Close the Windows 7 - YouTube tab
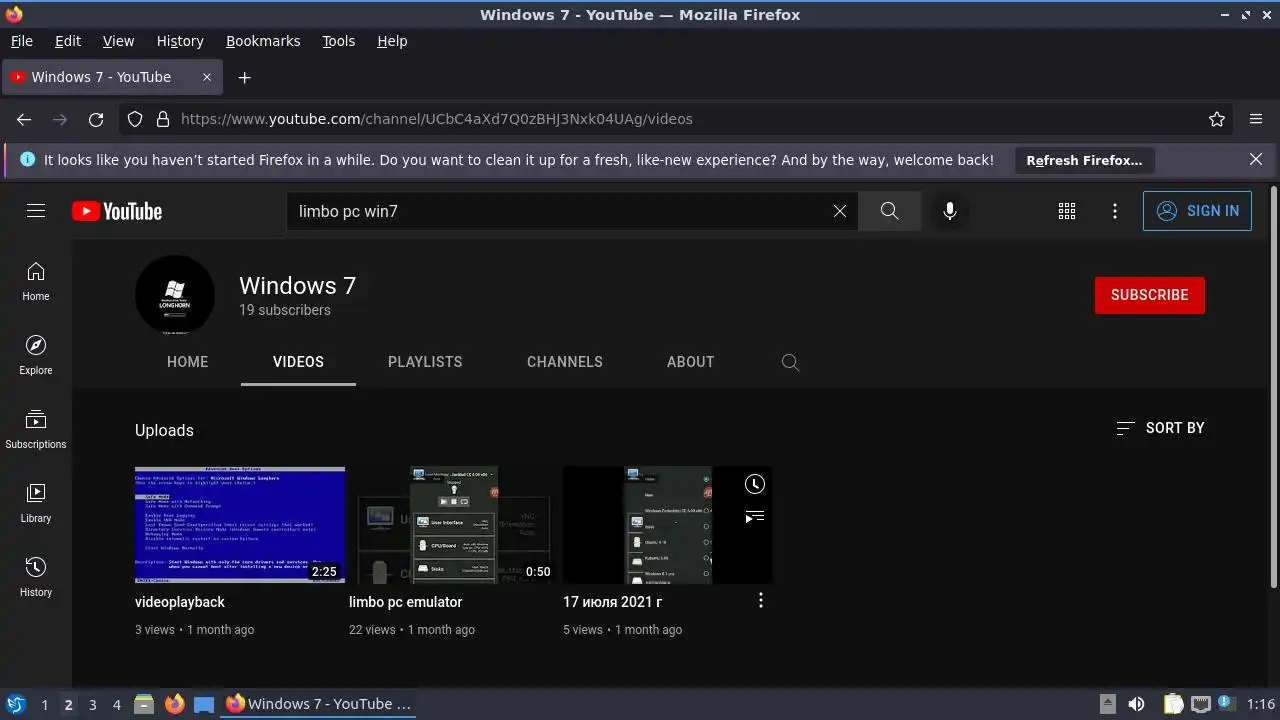 (207, 77)
